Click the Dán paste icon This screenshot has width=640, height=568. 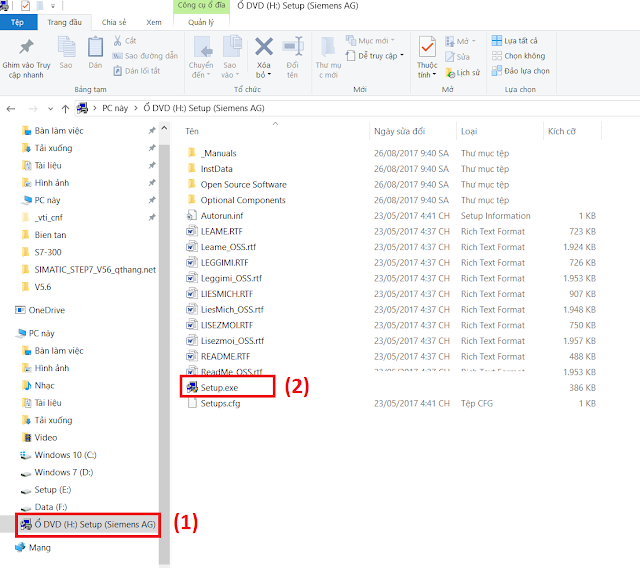95,47
